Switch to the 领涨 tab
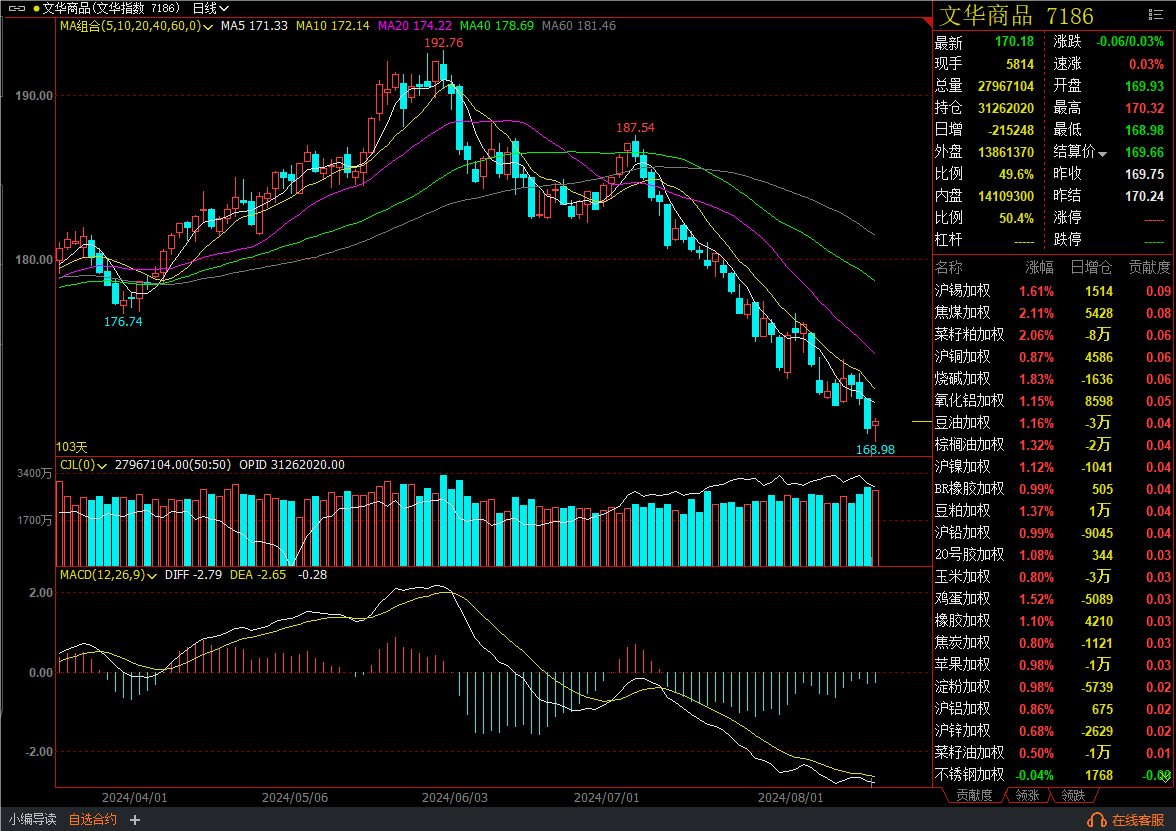Image resolution: width=1176 pixels, height=831 pixels. pyautogui.click(x=1027, y=796)
